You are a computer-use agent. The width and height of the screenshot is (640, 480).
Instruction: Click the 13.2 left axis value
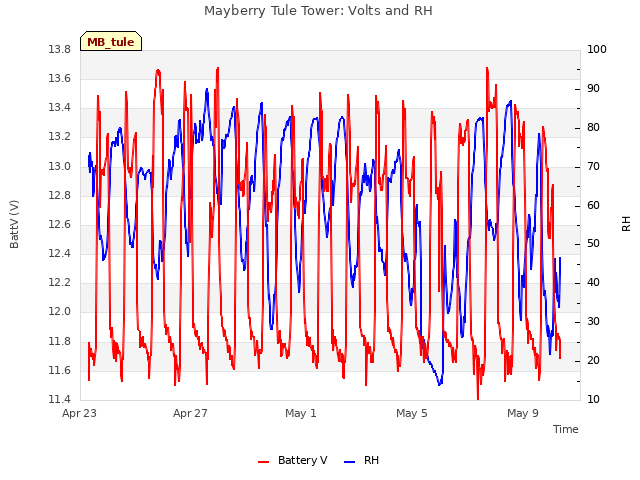(60, 137)
